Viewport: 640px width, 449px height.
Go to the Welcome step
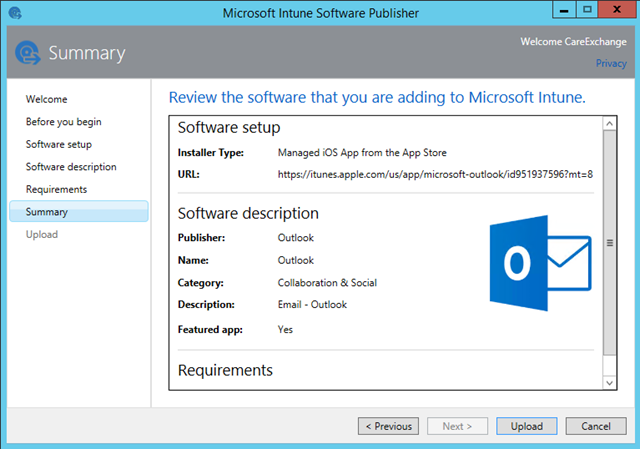[x=47, y=99]
